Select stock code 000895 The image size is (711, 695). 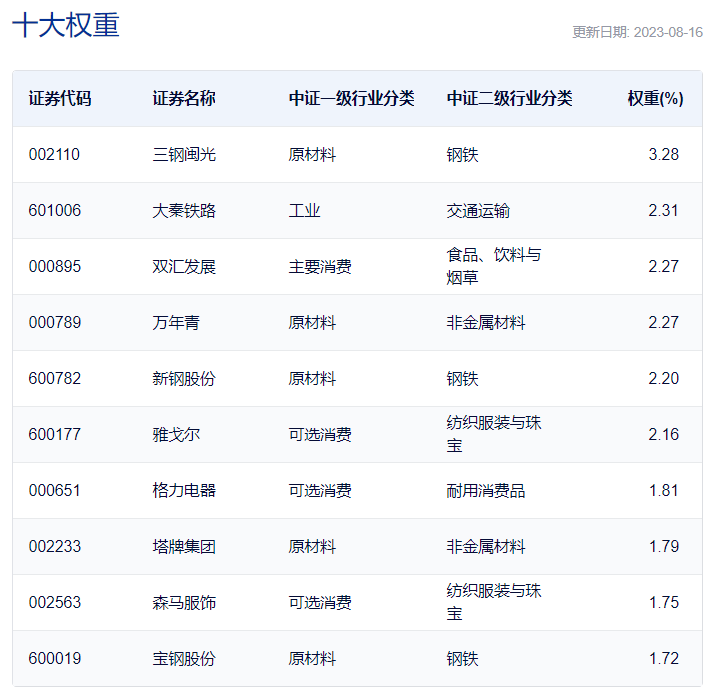click(x=55, y=267)
